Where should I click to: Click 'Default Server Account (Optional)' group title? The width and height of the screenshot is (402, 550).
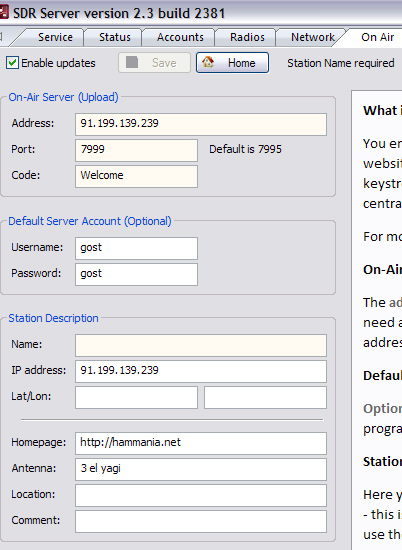90,221
